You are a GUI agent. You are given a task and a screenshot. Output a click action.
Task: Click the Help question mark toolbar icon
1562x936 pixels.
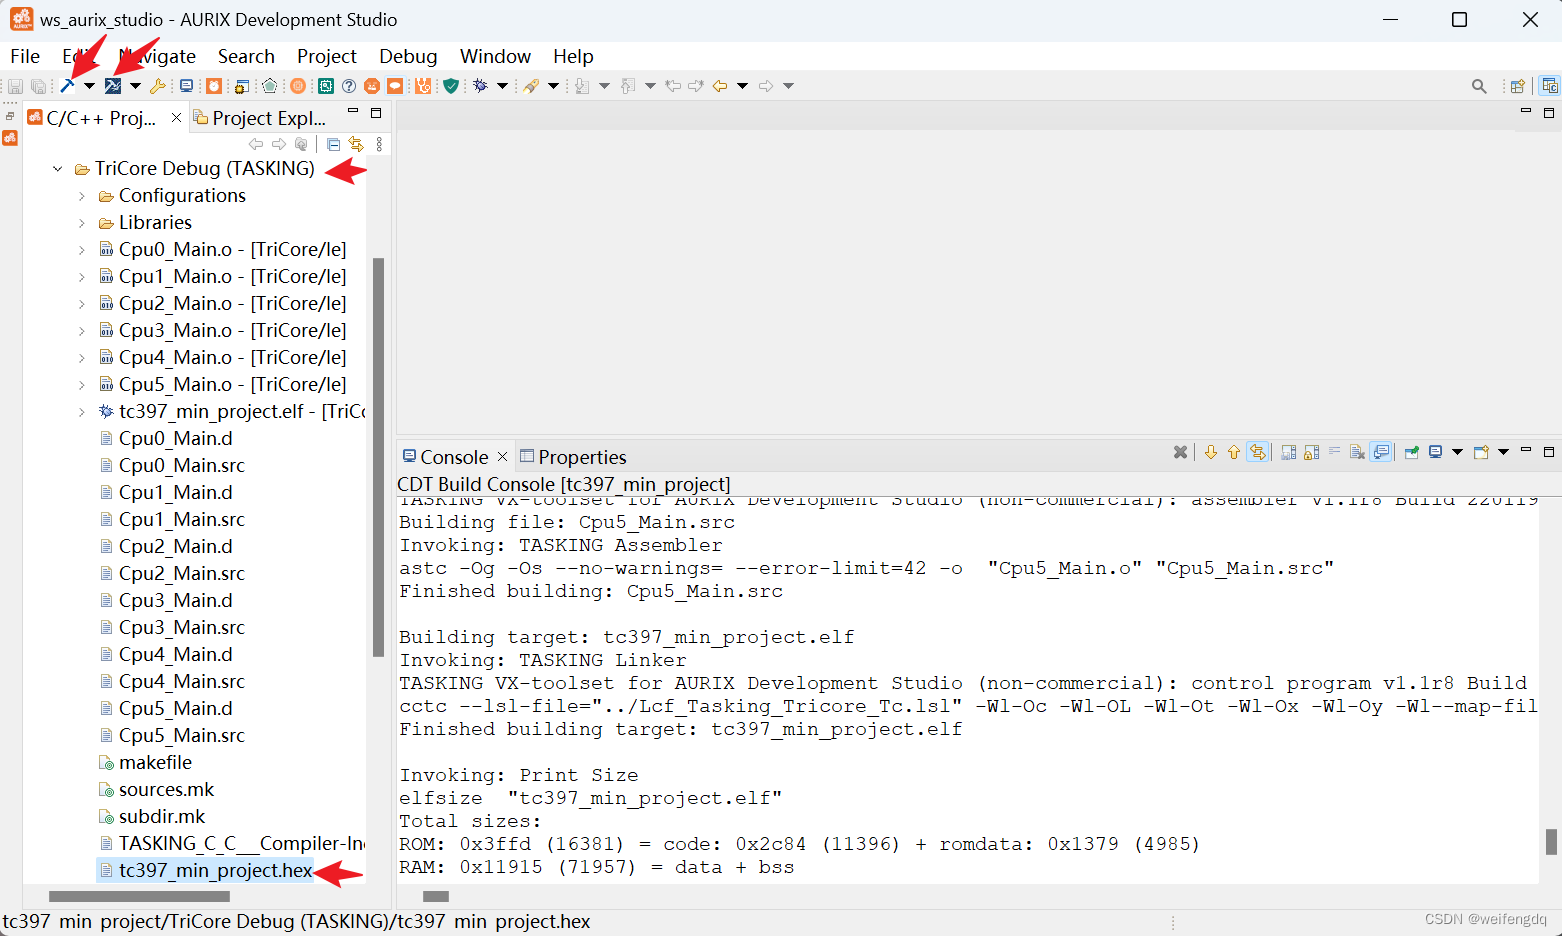point(349,86)
